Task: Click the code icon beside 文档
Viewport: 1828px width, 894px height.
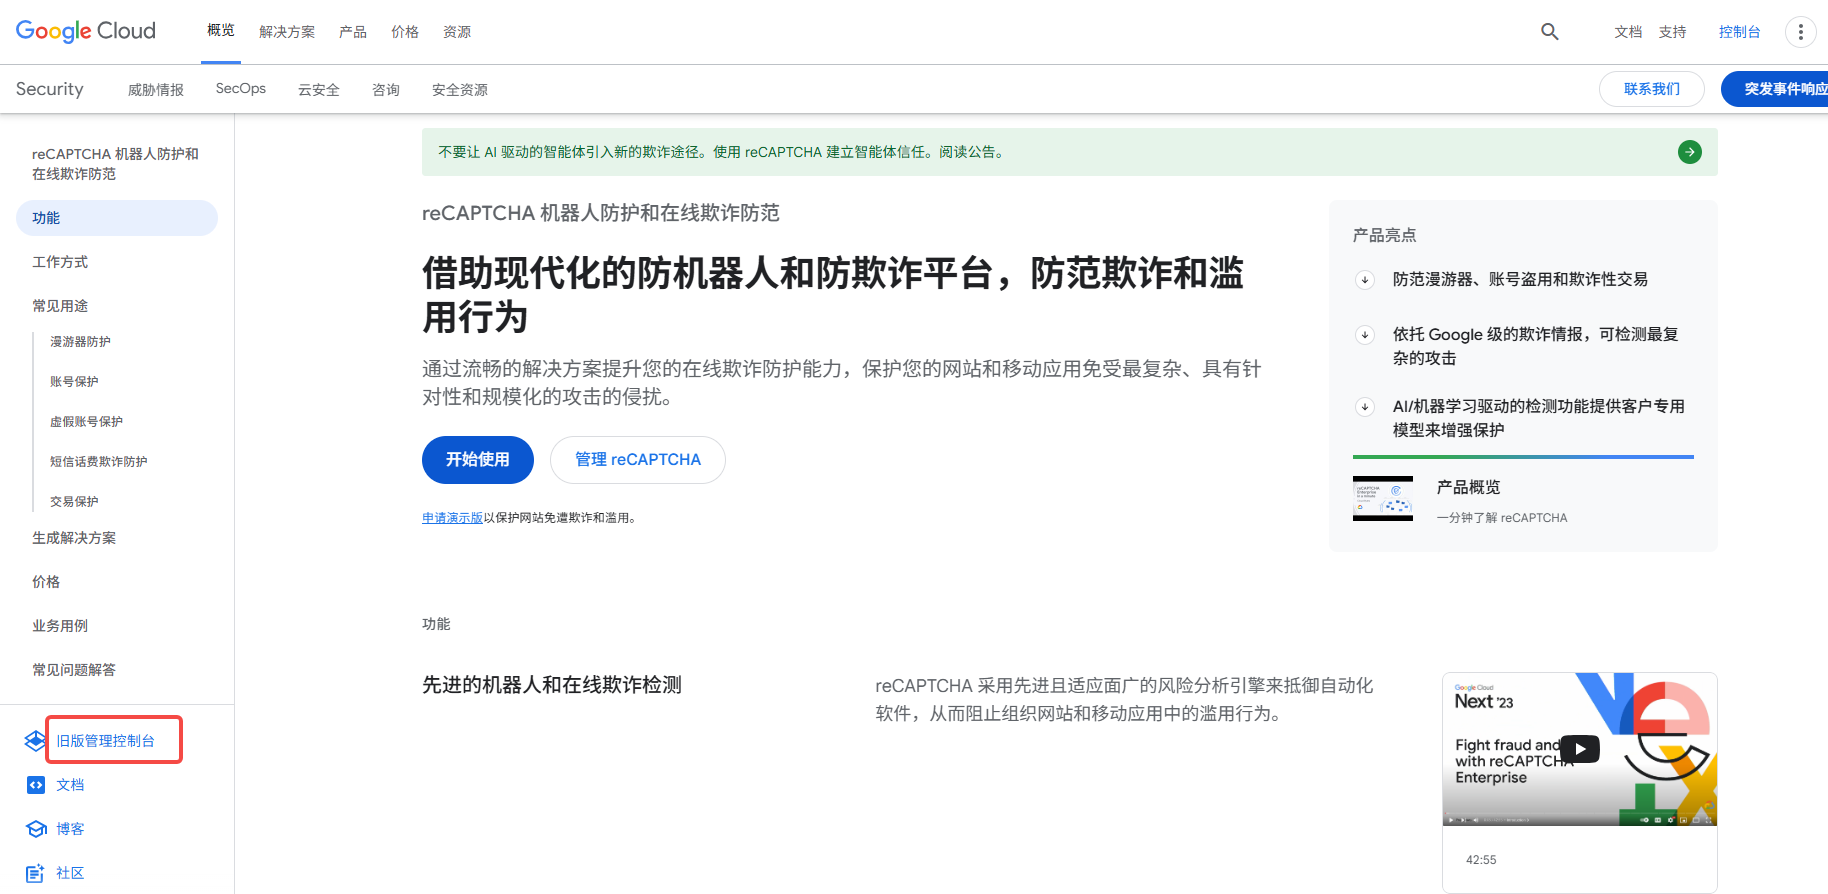Action: point(36,785)
